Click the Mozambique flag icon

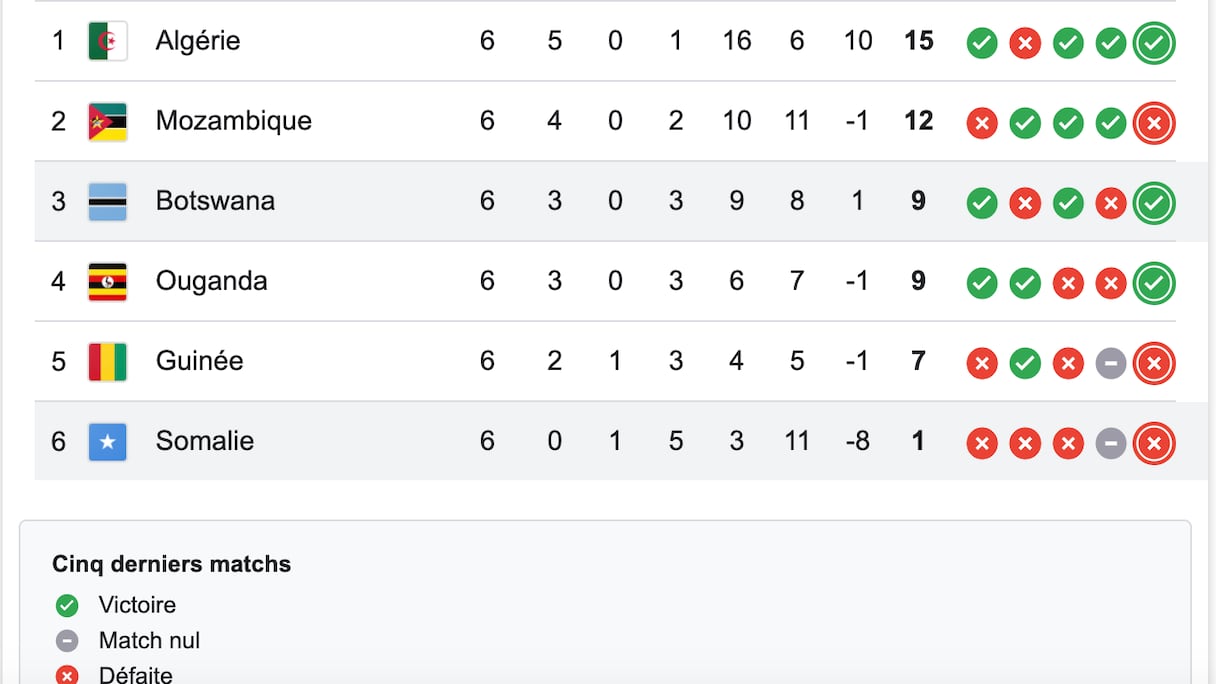pos(107,122)
